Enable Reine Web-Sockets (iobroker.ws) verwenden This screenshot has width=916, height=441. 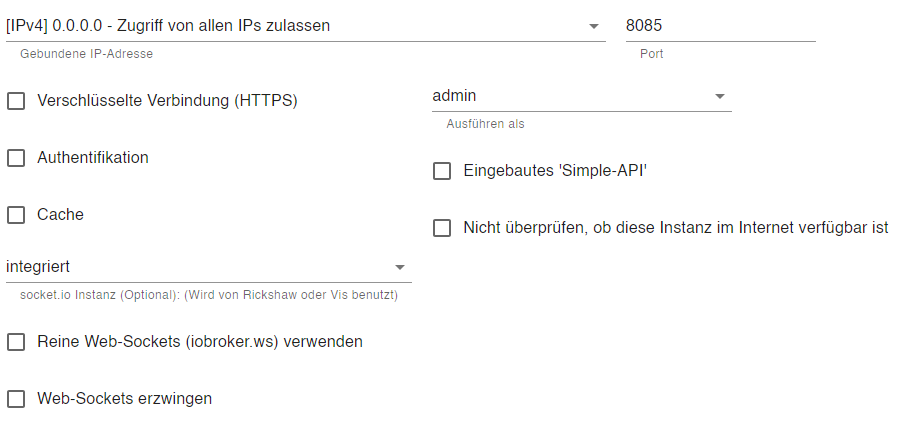[16, 342]
